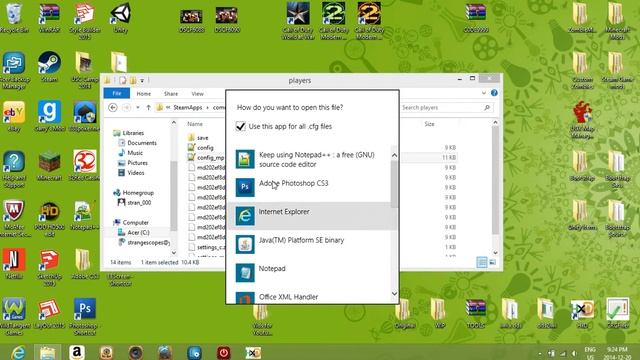Click SteamApps in the address bar
Image resolution: width=640 pixels, height=360 pixels.
click(188, 107)
